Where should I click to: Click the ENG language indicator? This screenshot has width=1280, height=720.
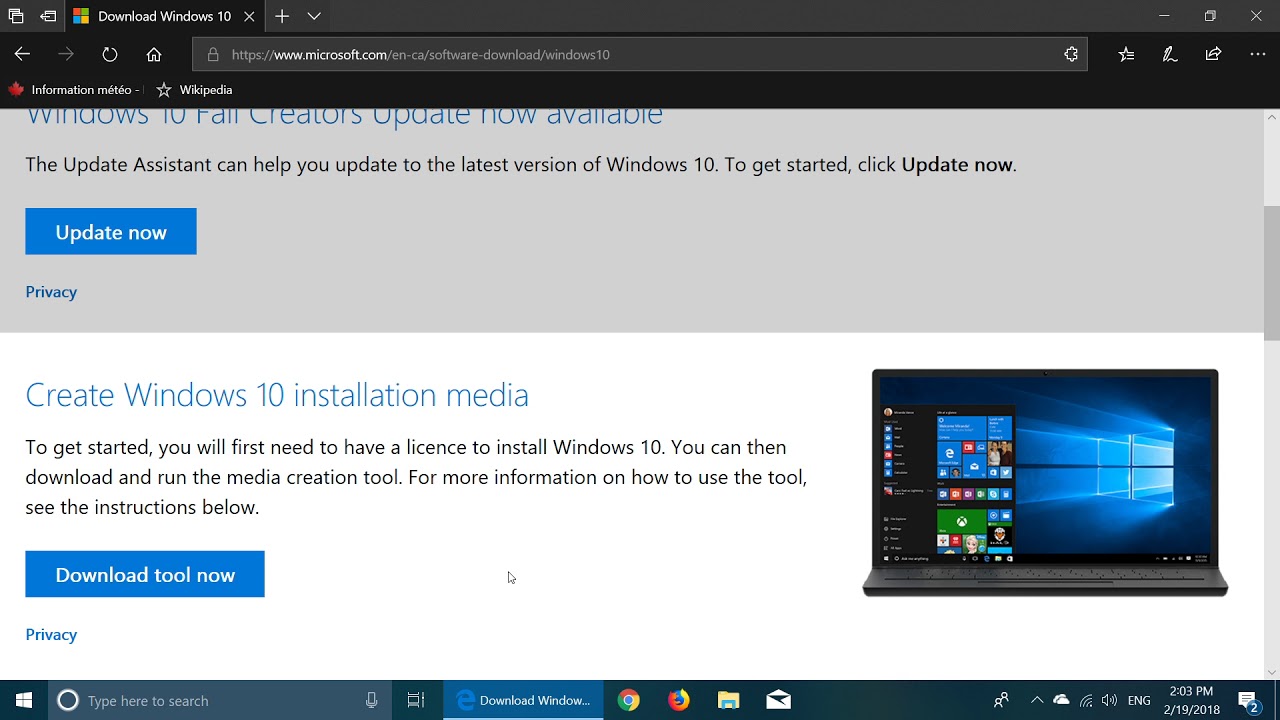pyautogui.click(x=1139, y=700)
